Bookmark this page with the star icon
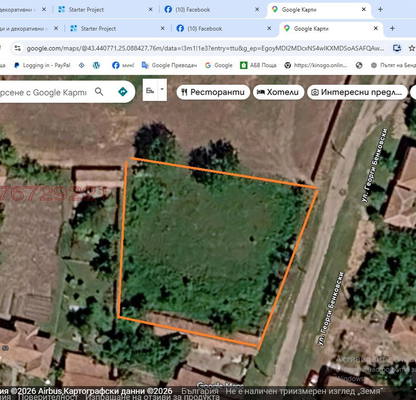The width and height of the screenshot is (416, 400). (x=412, y=48)
